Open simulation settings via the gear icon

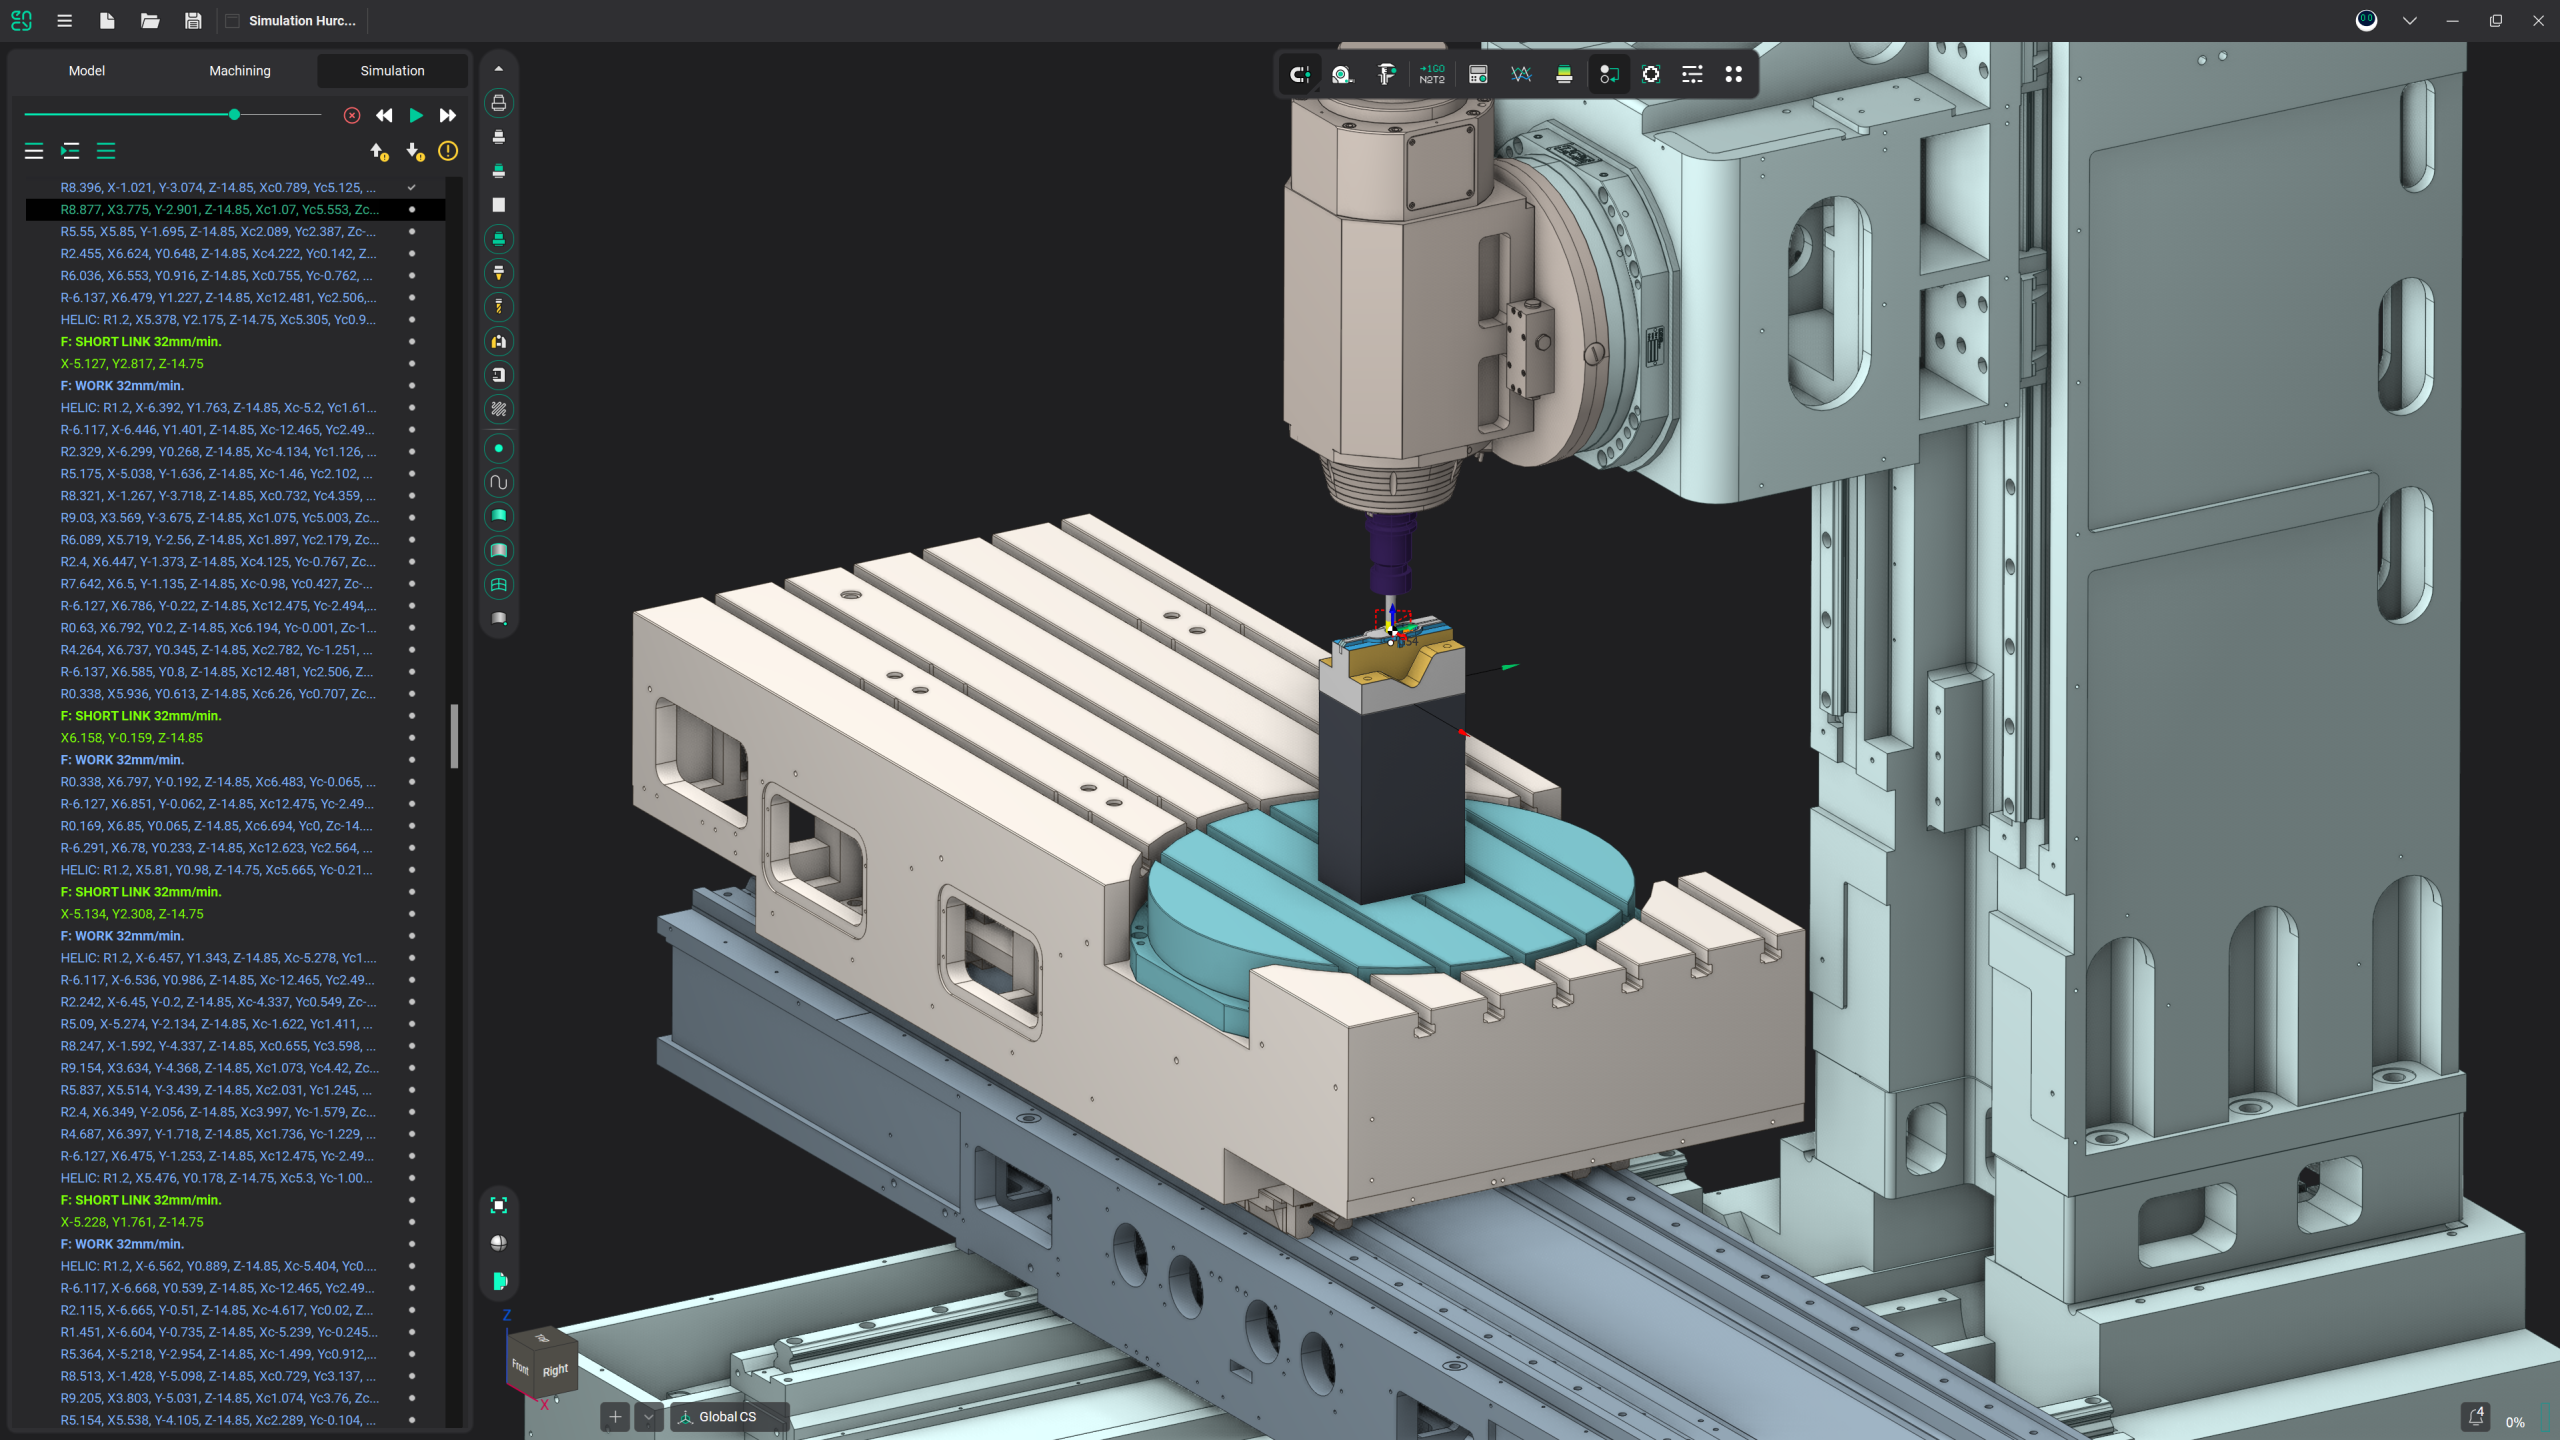click(x=1651, y=74)
